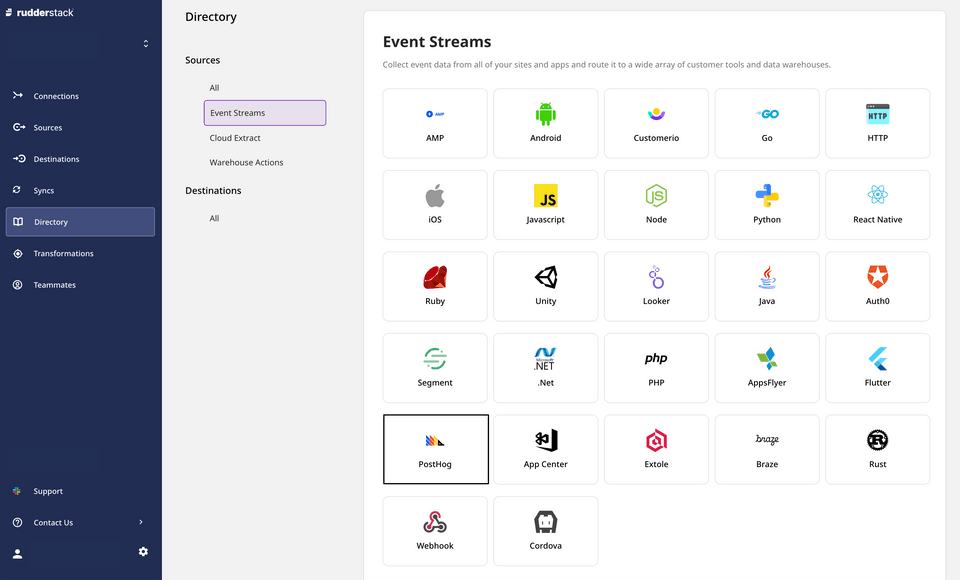Select the Android source icon
The image size is (960, 580).
(545, 115)
